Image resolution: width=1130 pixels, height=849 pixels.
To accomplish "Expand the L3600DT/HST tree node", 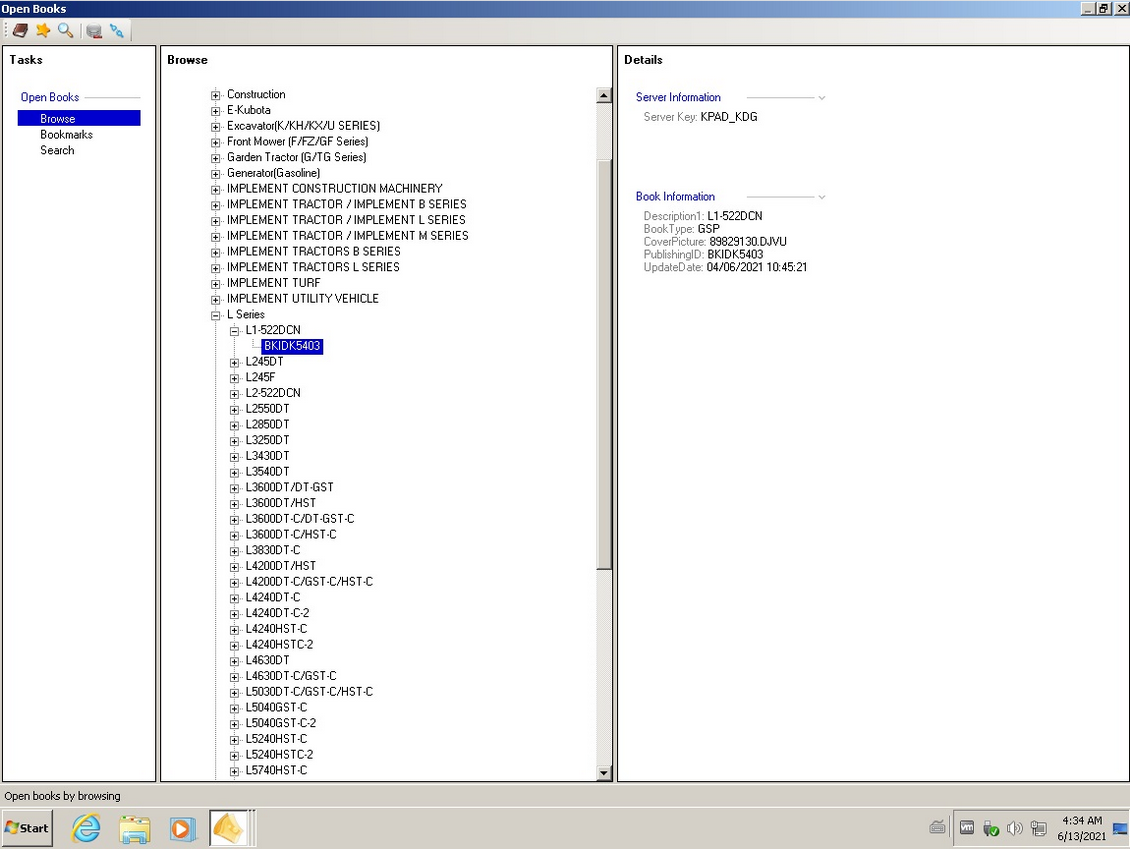I will 234,504.
